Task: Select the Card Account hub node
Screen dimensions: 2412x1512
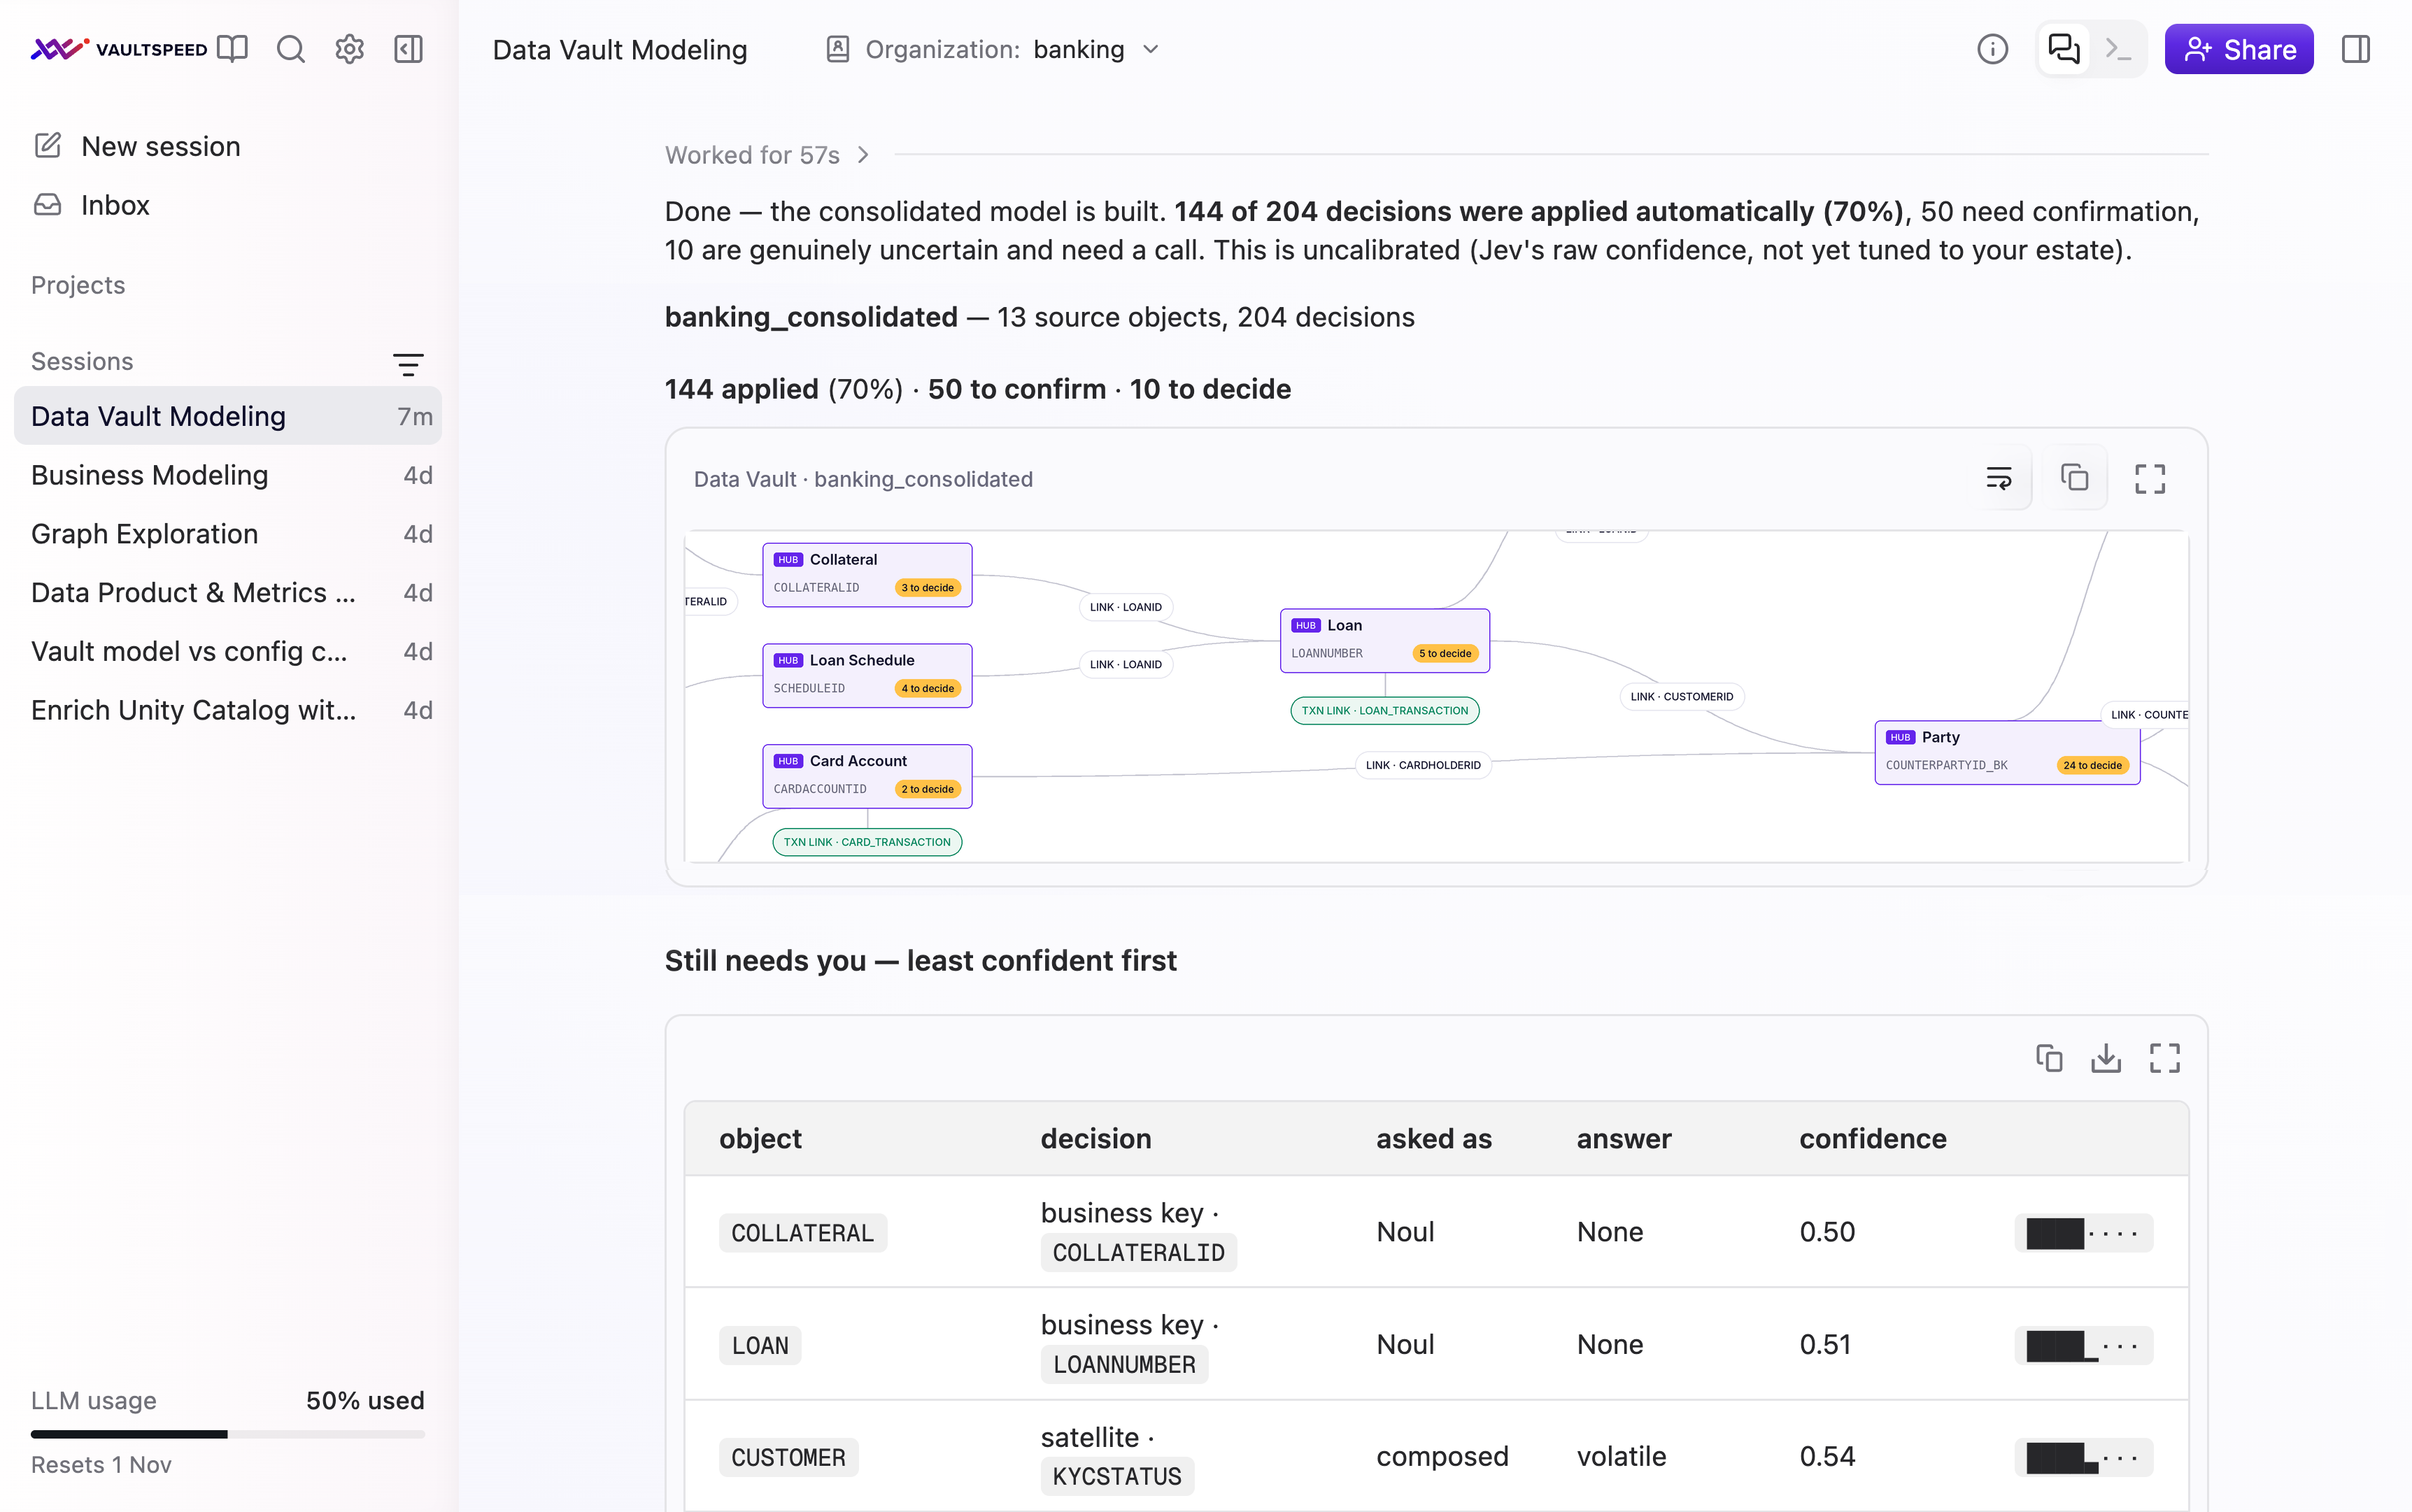Action: click(x=867, y=776)
